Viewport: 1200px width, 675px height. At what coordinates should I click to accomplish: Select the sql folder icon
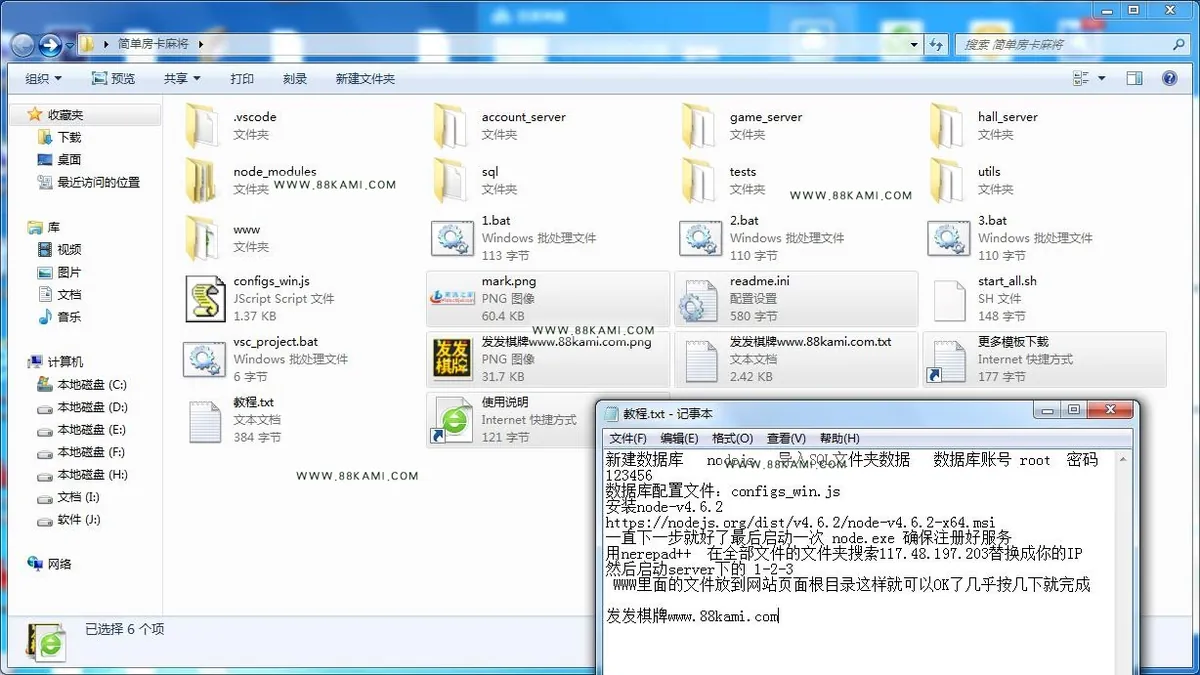[451, 180]
